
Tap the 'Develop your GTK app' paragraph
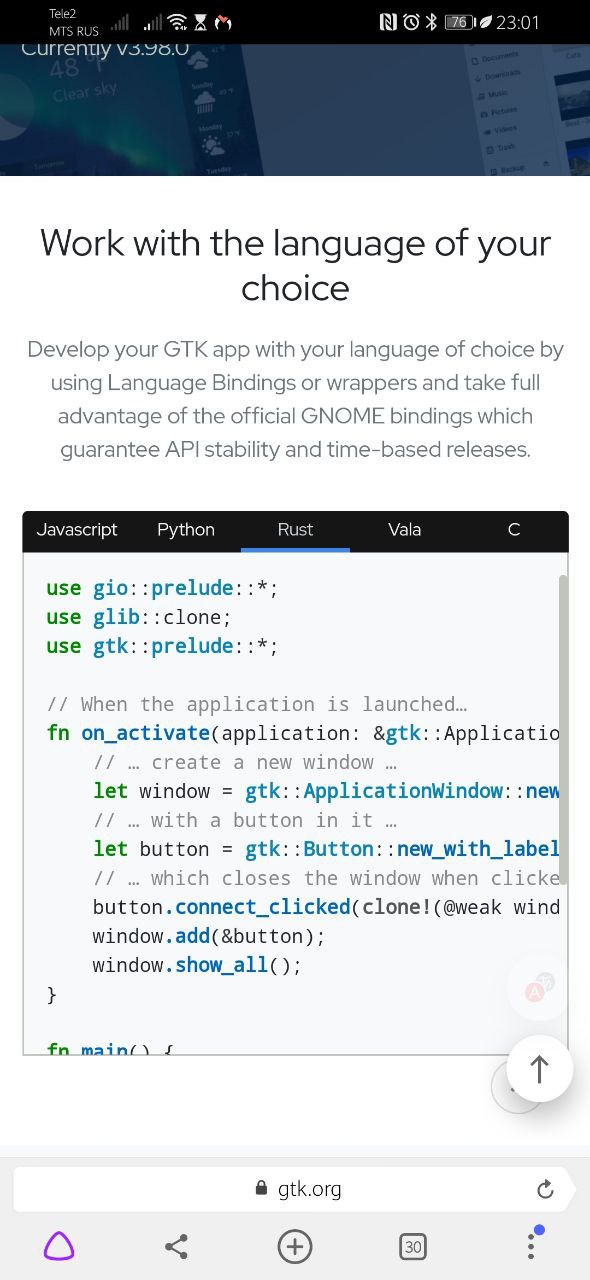(295, 399)
